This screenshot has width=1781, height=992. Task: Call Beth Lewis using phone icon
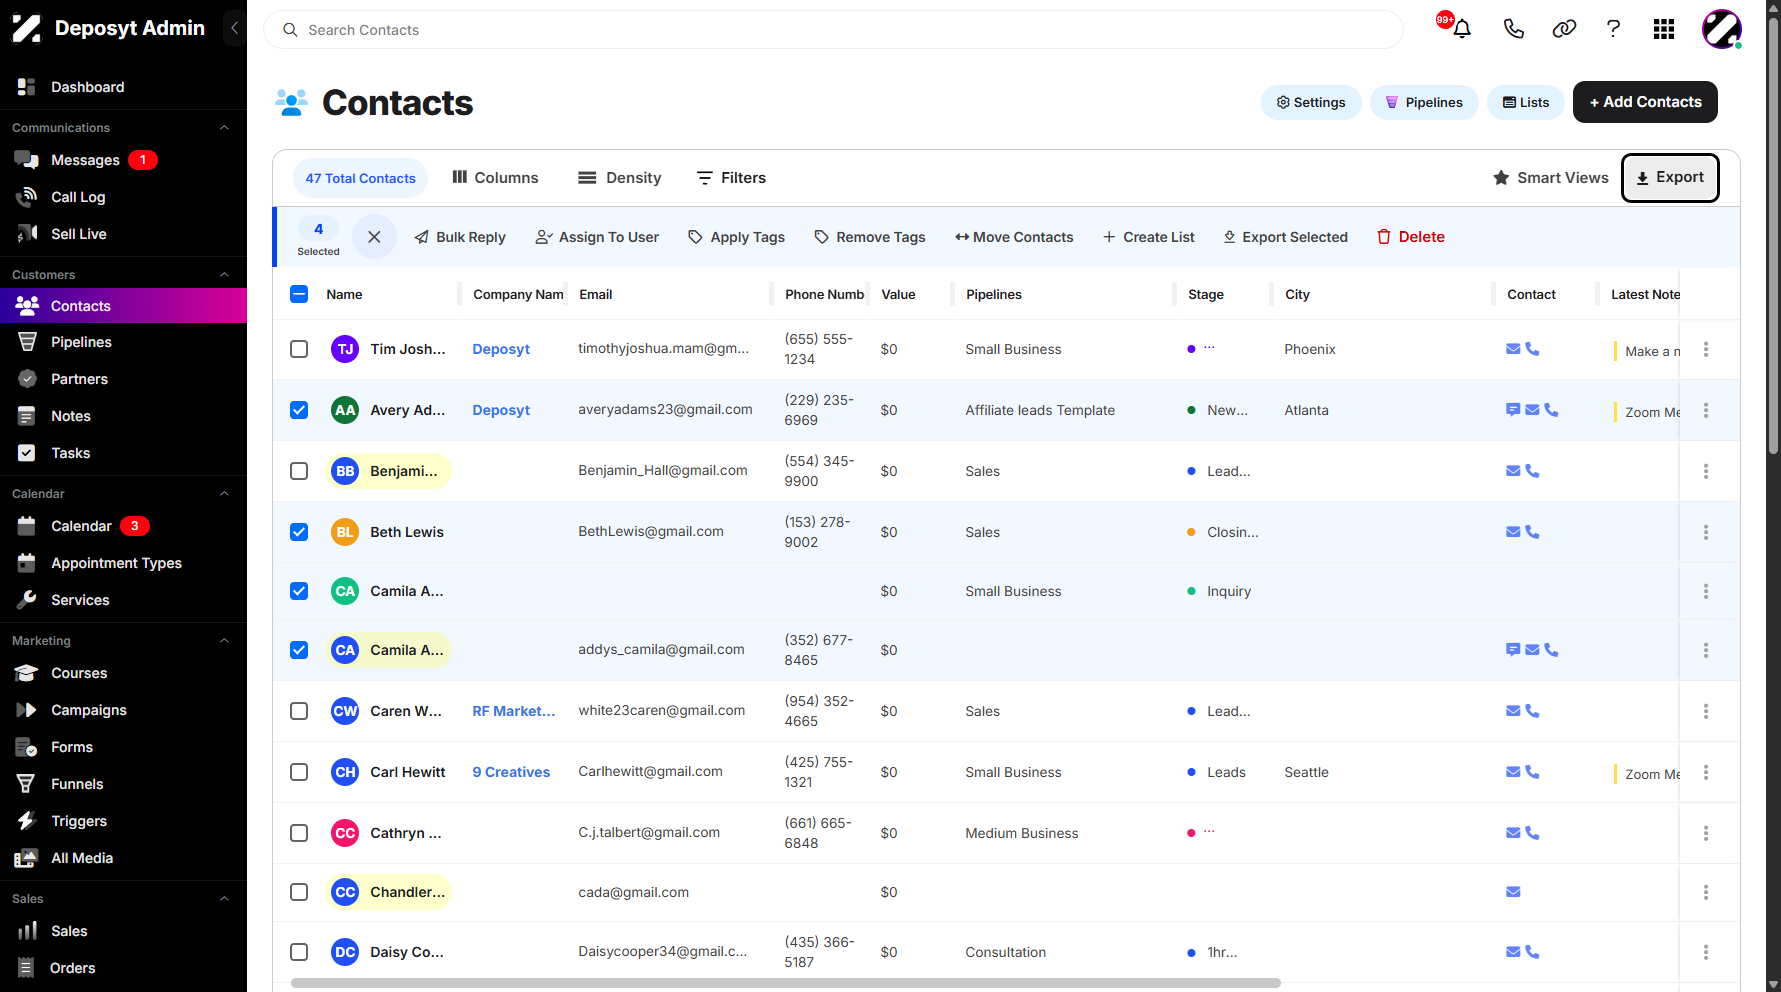click(1532, 532)
